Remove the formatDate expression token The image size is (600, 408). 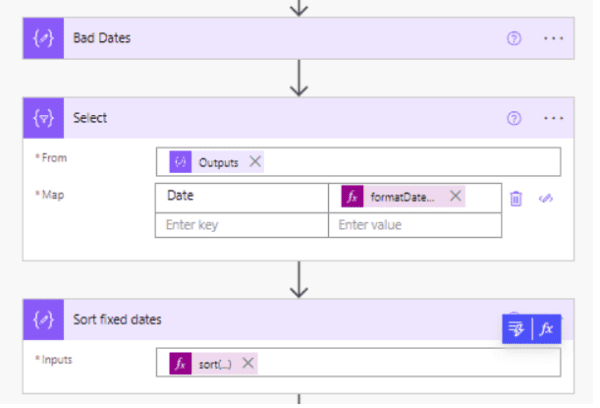point(456,197)
